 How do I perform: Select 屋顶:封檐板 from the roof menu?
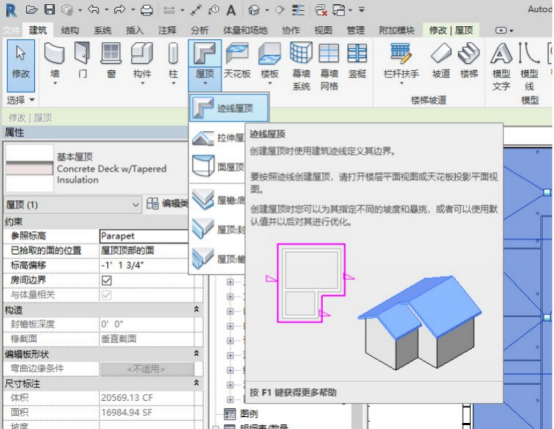218,229
